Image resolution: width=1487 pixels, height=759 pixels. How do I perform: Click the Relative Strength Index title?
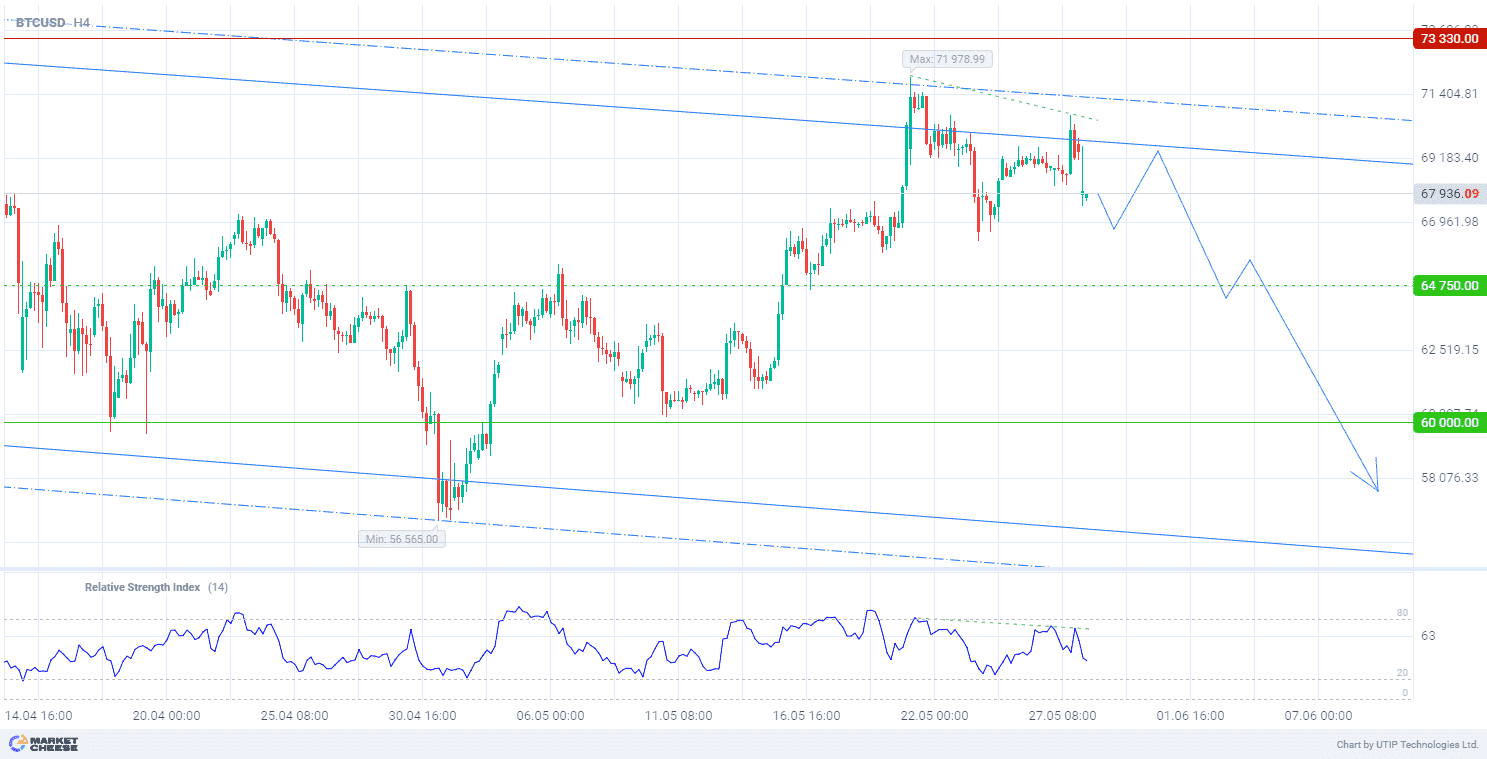point(142,588)
